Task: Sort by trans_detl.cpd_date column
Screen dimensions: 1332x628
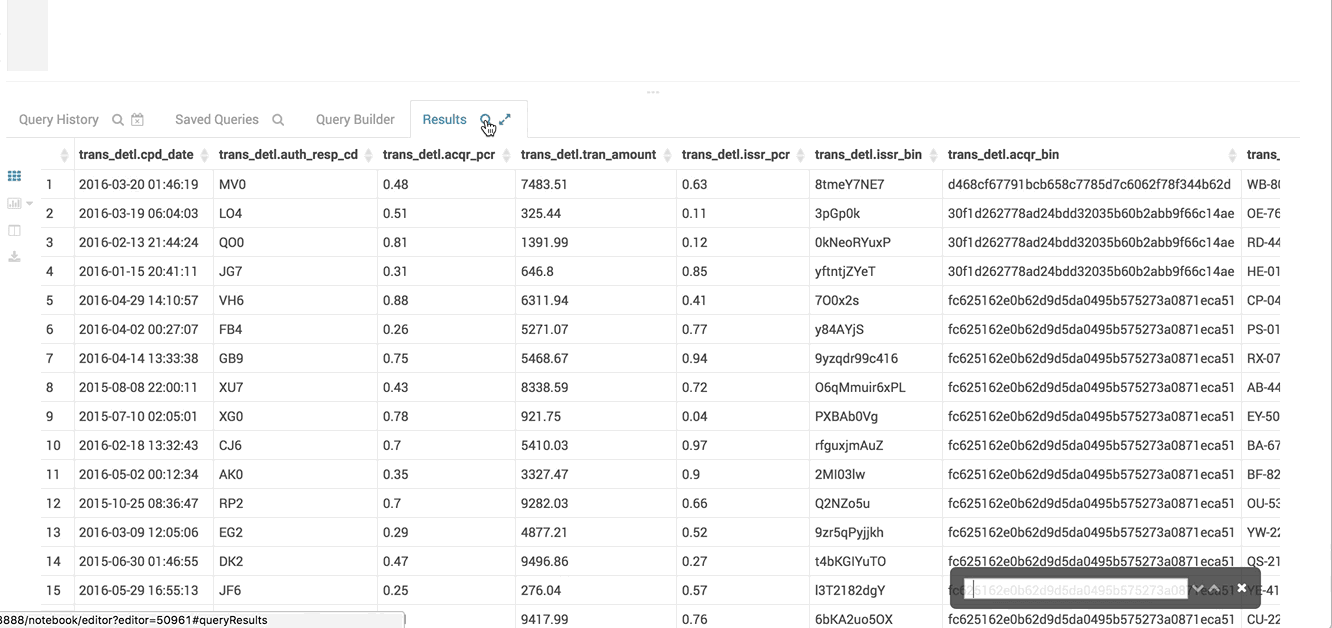Action: (136, 155)
